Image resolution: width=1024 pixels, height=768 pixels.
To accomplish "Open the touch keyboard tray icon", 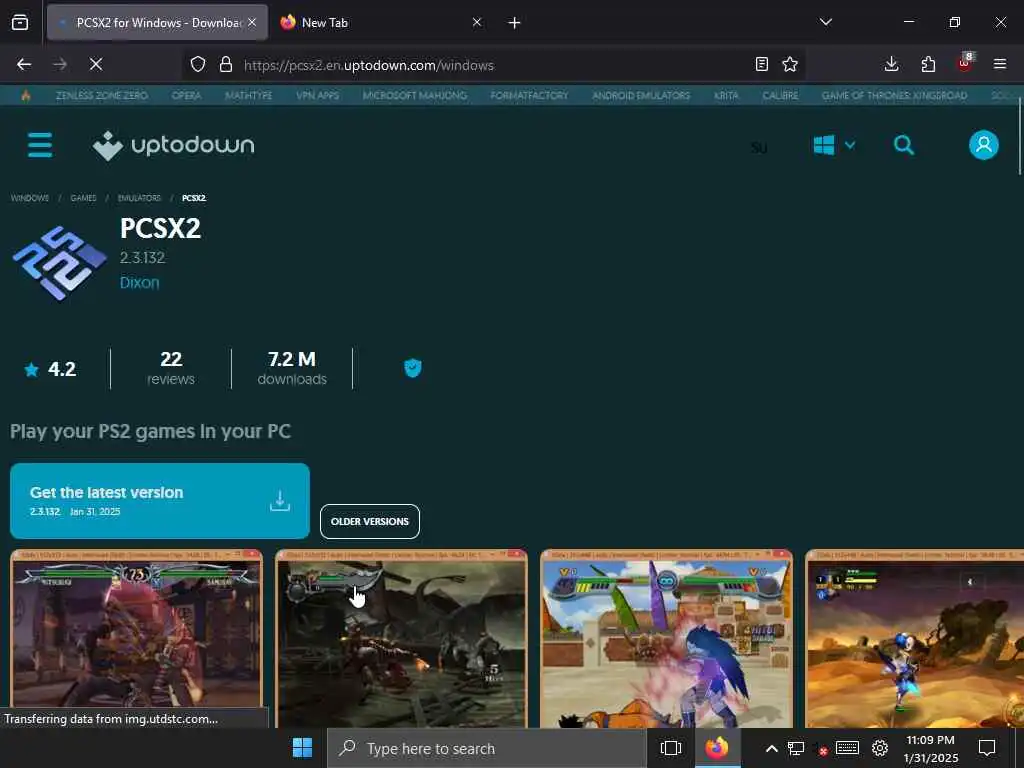I will tap(847, 748).
